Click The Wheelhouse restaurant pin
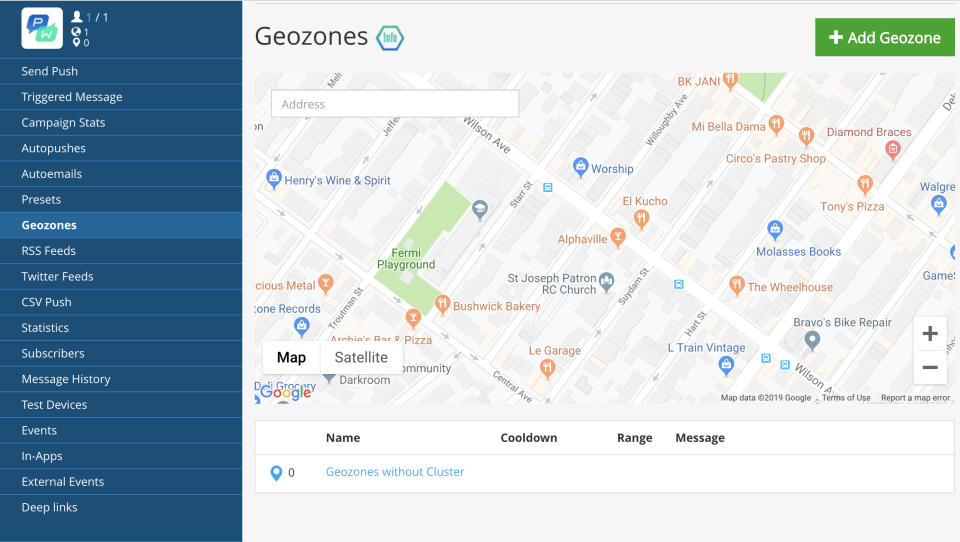Image resolution: width=960 pixels, height=542 pixels. click(x=737, y=285)
